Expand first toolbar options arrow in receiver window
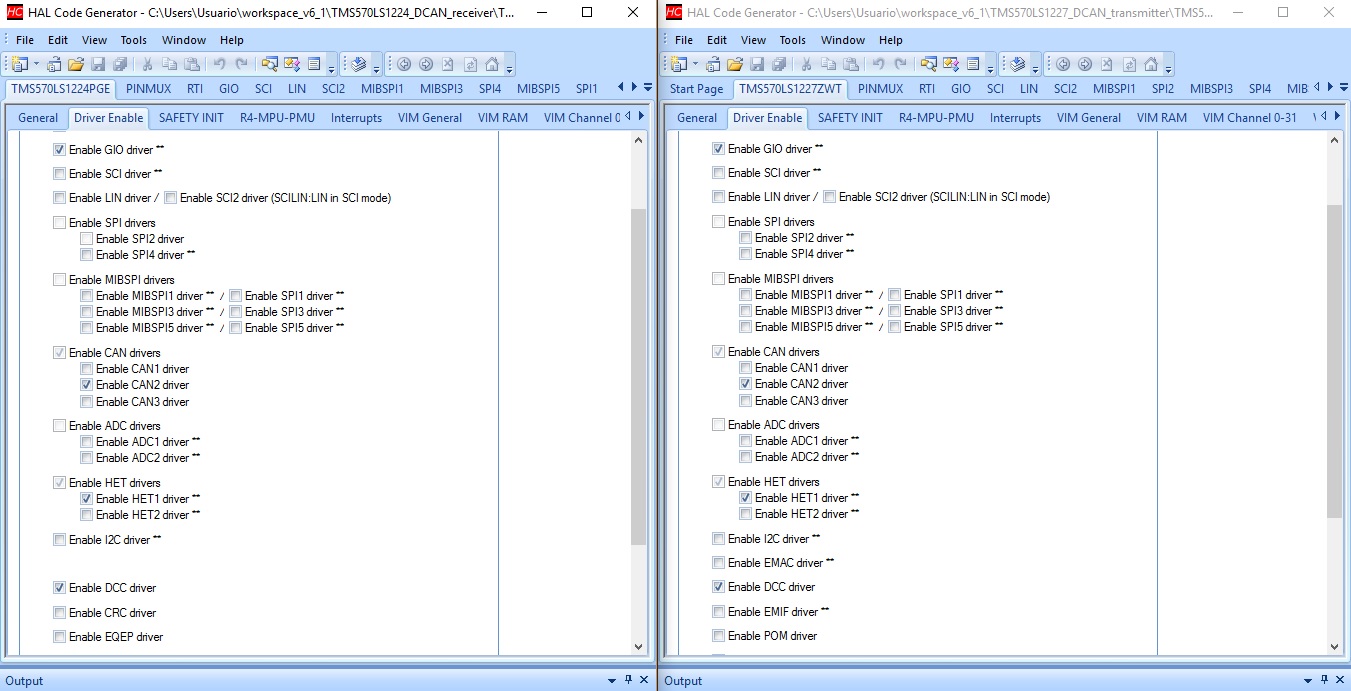Image resolution: width=1351 pixels, height=691 pixels. (331, 67)
